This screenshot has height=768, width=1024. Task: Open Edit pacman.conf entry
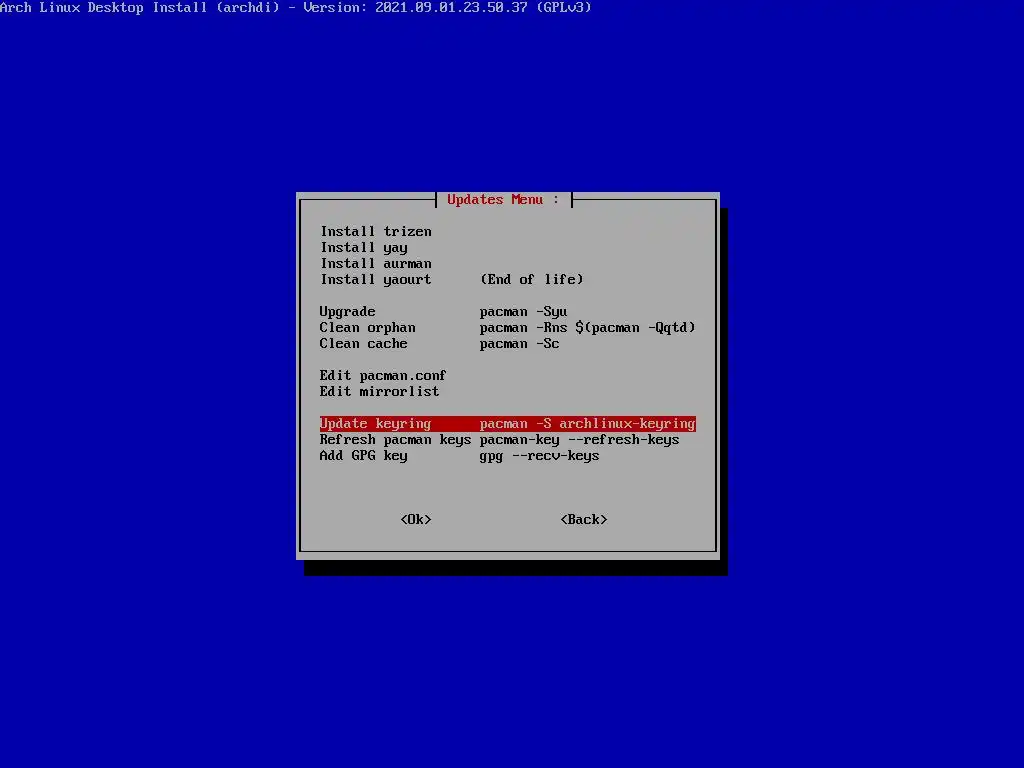click(383, 376)
